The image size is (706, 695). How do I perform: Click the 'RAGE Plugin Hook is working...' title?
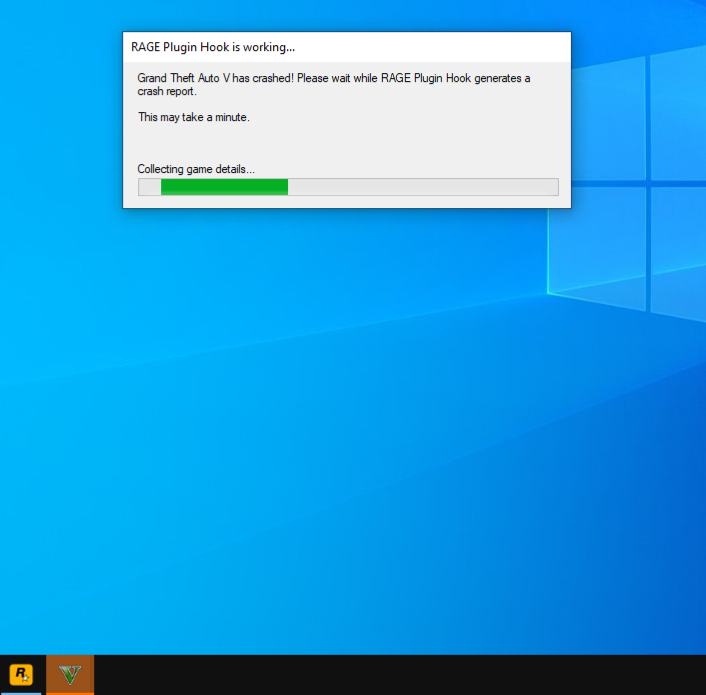pyautogui.click(x=213, y=47)
